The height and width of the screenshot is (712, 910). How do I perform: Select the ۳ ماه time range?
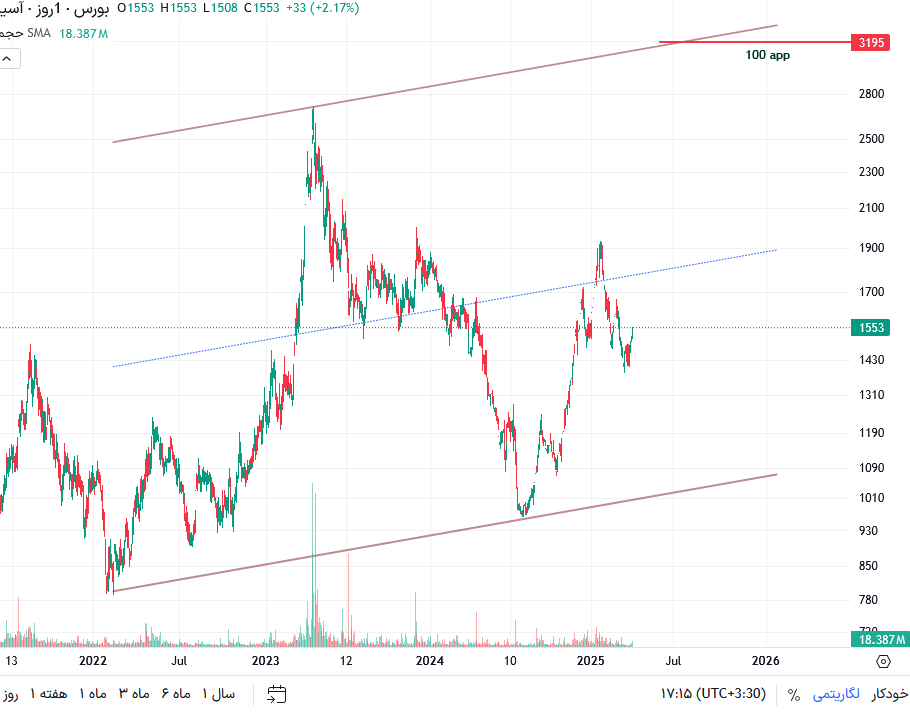click(134, 693)
